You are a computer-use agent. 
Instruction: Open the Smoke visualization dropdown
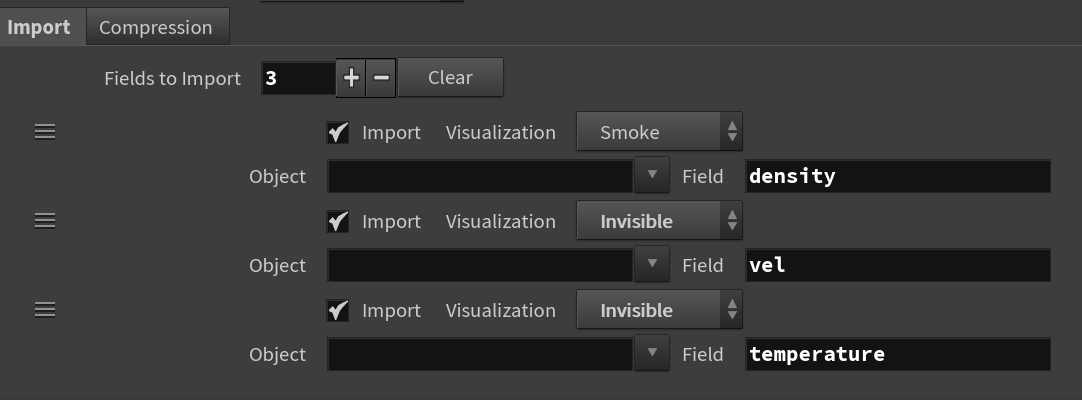click(x=659, y=132)
